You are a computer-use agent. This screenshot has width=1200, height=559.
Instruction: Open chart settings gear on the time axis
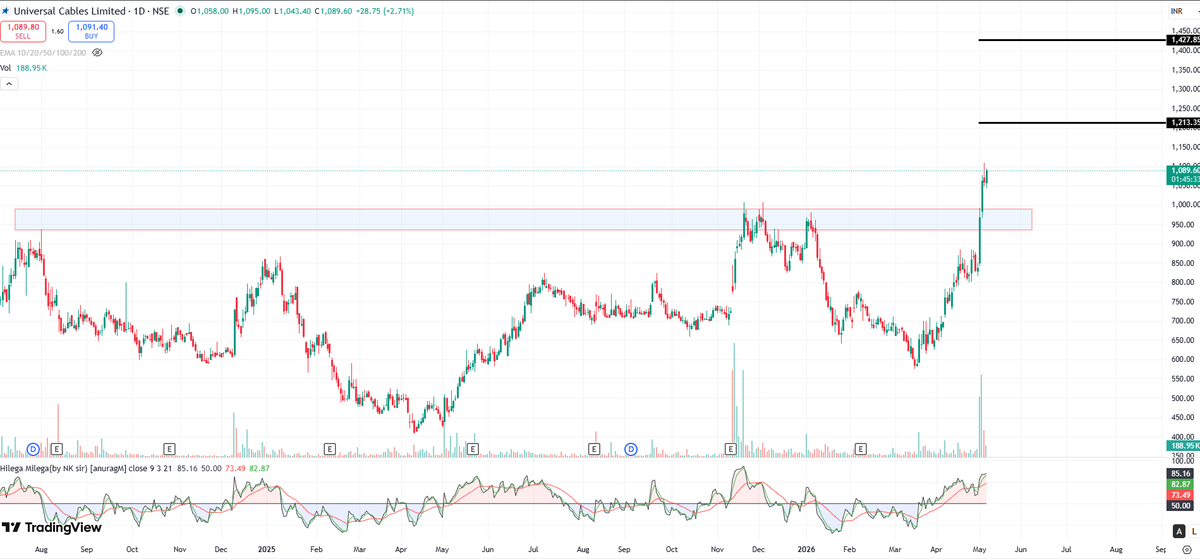pyautogui.click(x=1185, y=550)
